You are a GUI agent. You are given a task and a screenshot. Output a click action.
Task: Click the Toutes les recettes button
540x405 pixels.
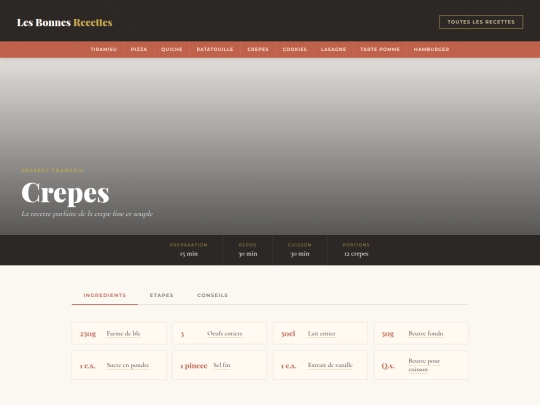point(481,22)
